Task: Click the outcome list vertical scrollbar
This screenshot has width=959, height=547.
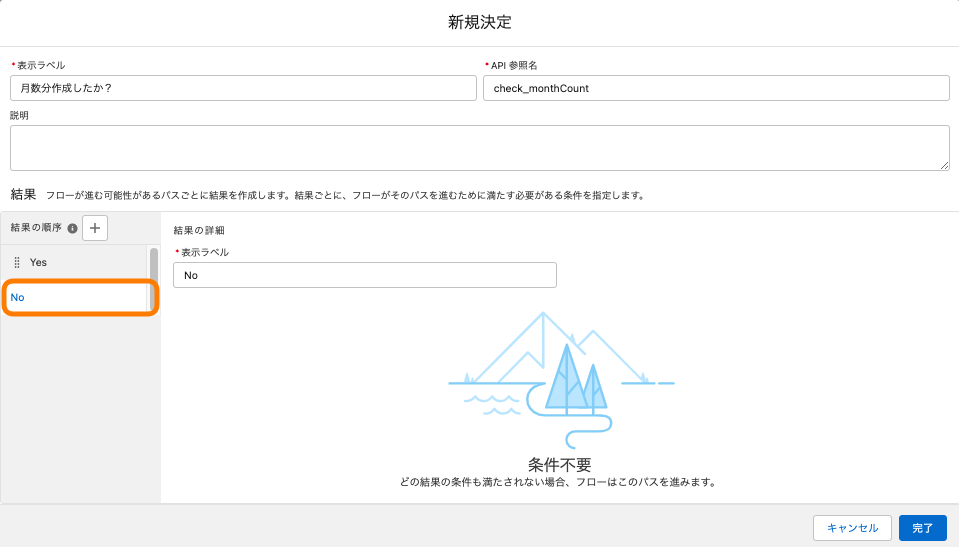Action: click(x=154, y=278)
